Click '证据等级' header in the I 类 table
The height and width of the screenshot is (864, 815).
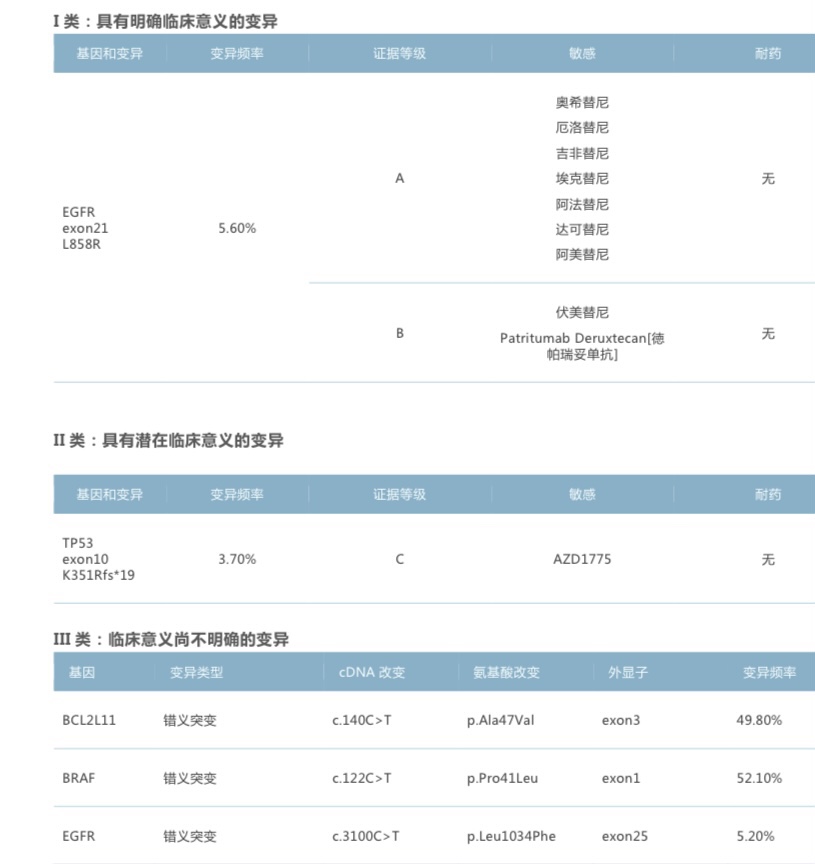click(400, 53)
